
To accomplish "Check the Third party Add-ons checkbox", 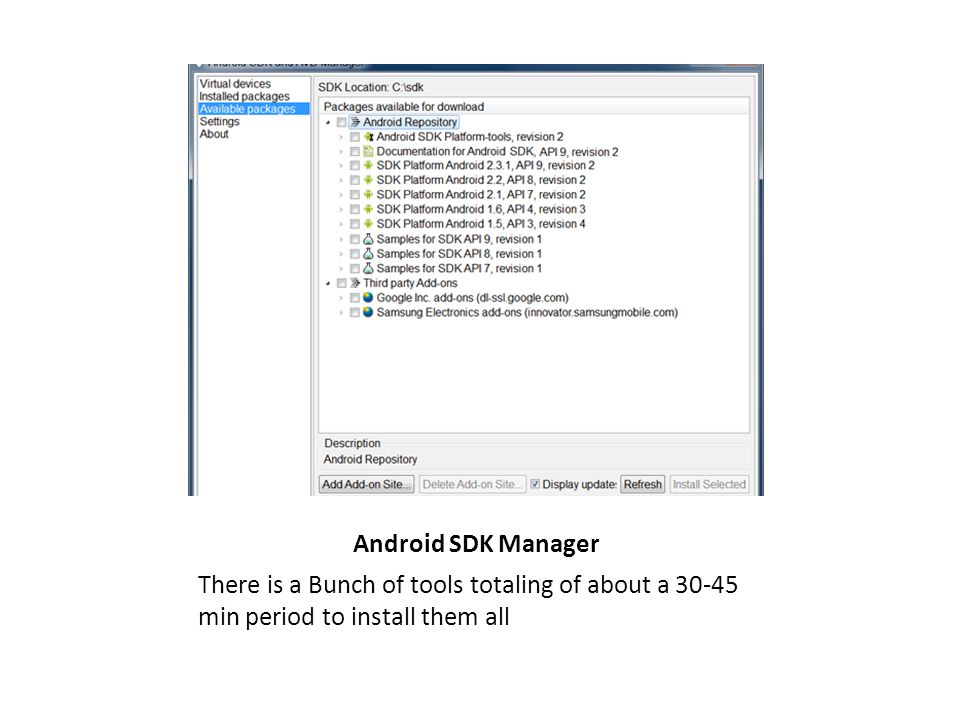I will click(x=342, y=283).
